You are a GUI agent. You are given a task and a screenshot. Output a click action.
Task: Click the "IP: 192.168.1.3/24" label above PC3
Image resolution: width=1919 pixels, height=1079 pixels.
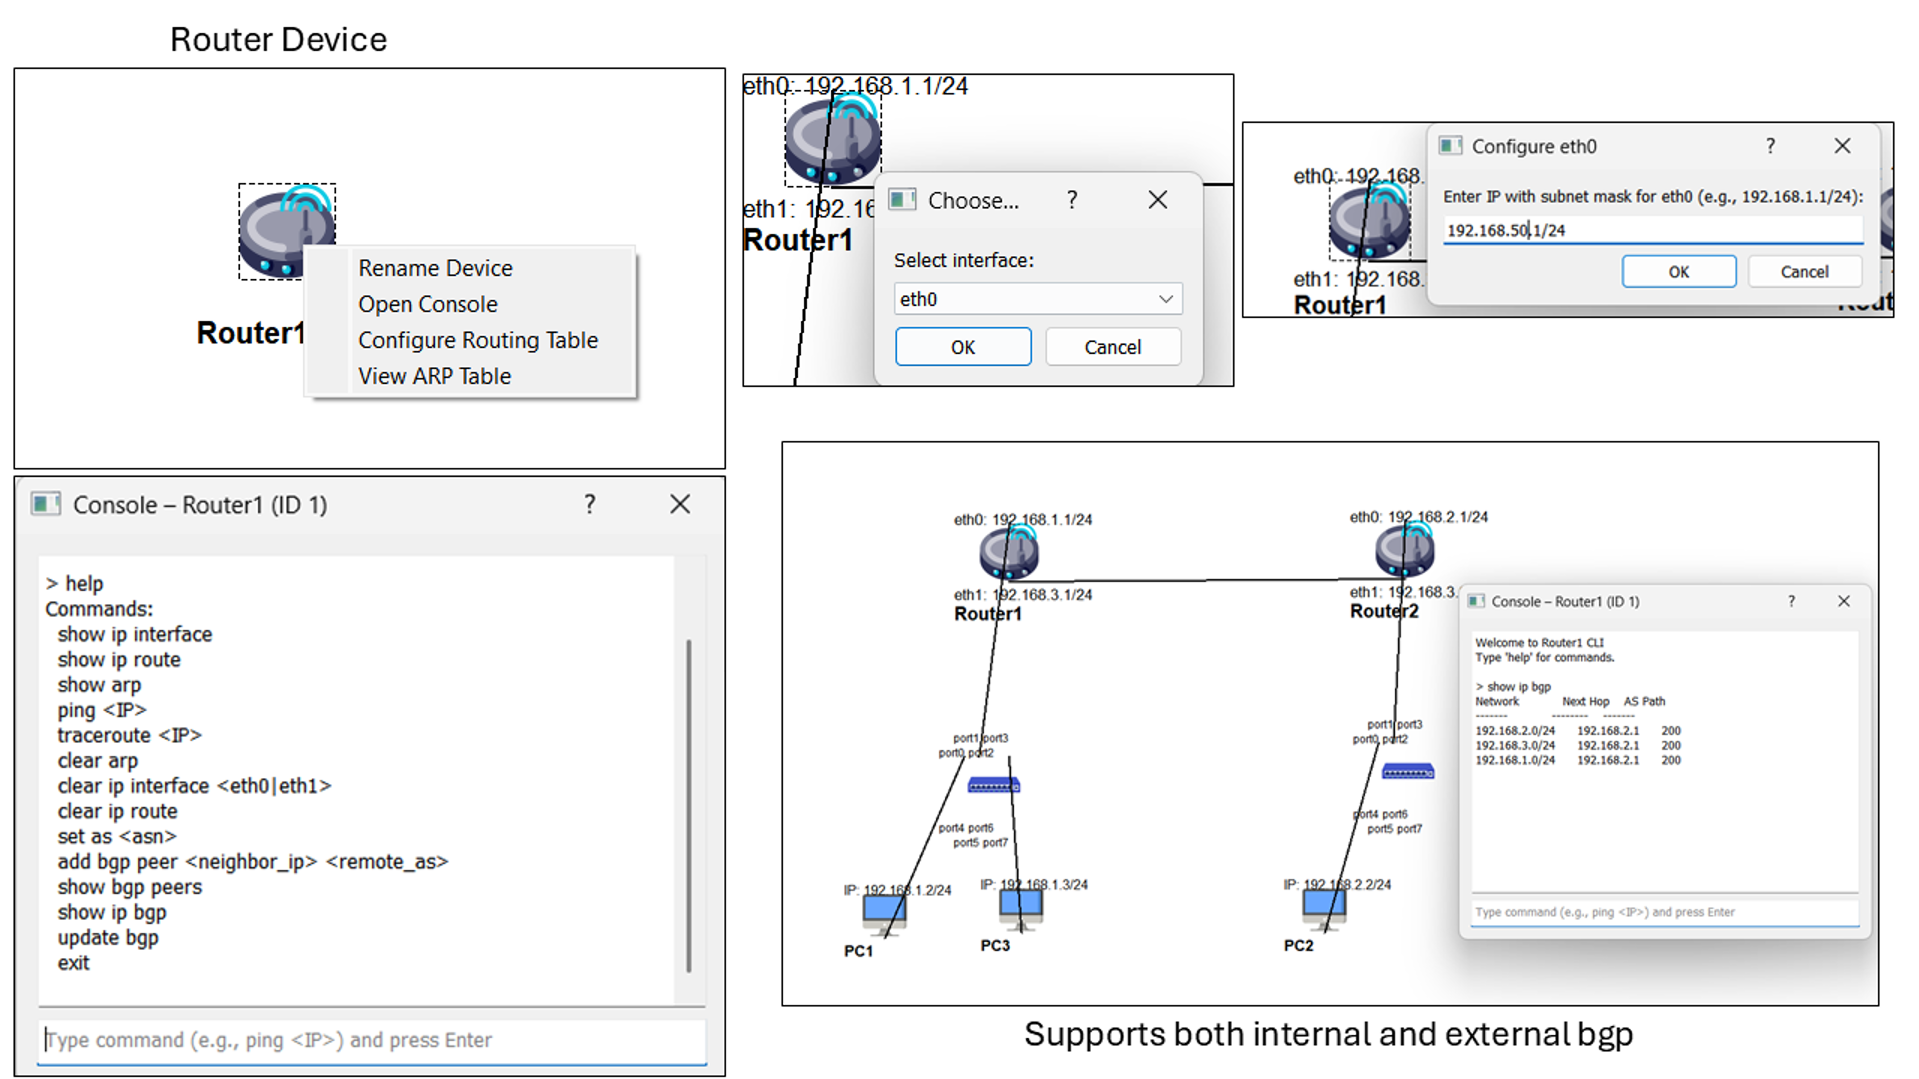coord(1034,884)
